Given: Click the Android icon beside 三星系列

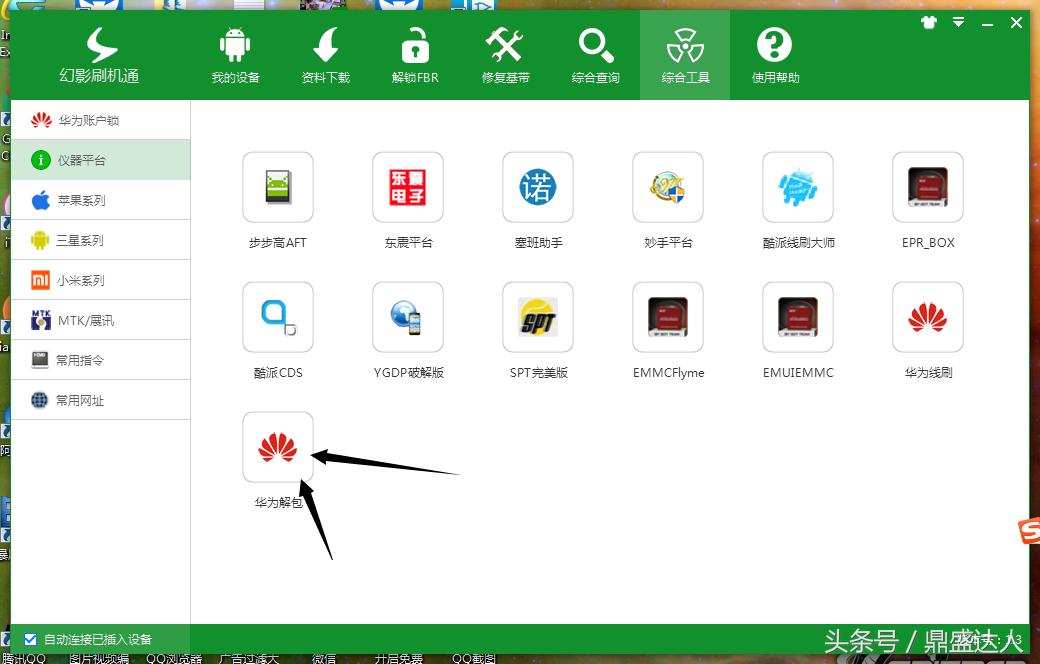Looking at the screenshot, I should [40, 240].
